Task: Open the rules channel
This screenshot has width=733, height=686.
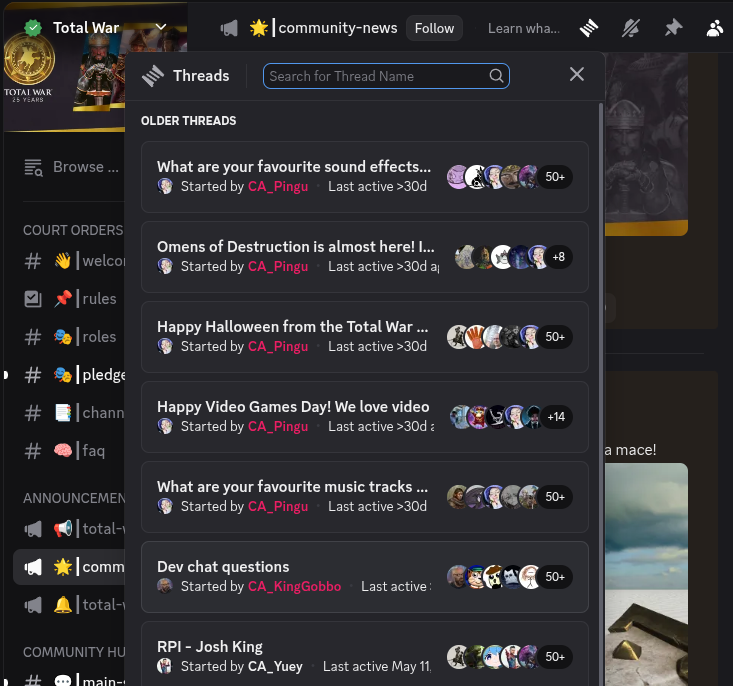Action: [x=69, y=299]
